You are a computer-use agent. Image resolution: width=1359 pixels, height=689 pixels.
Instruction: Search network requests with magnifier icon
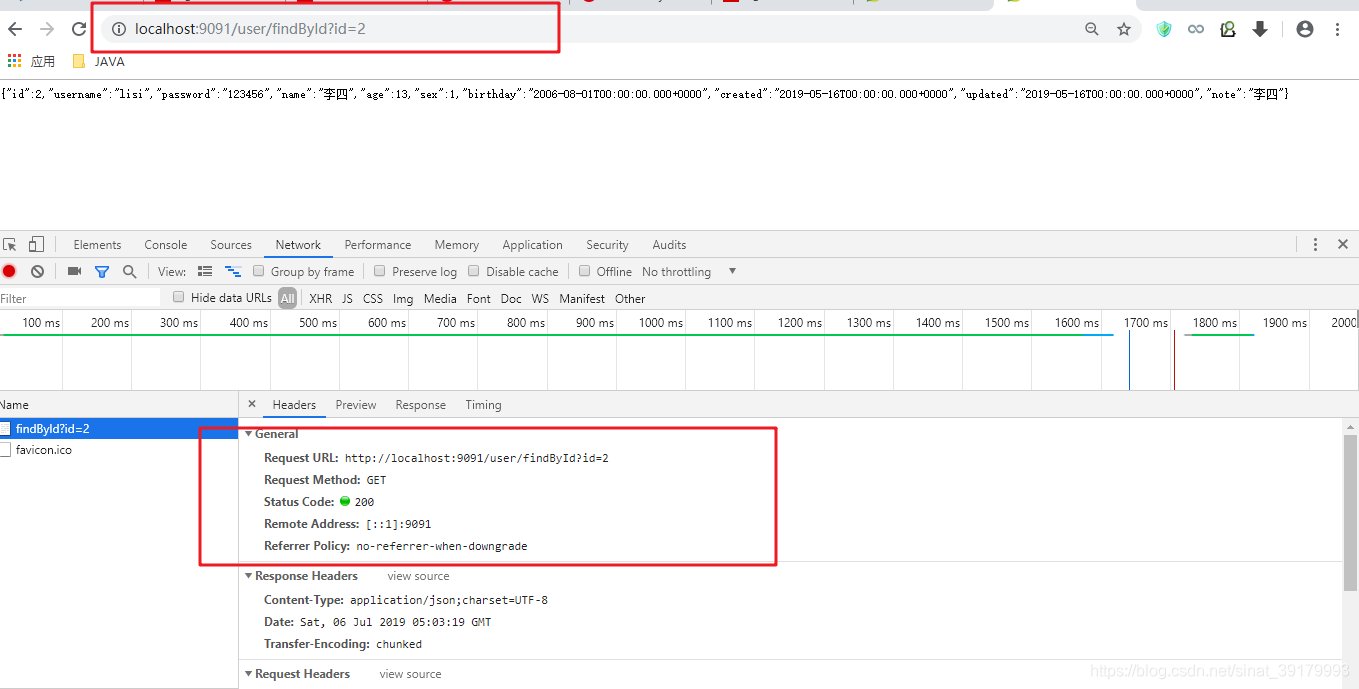[129, 271]
